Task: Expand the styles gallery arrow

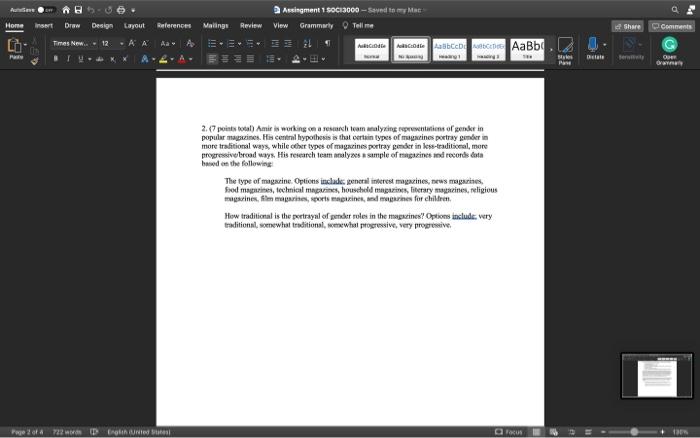Action: point(551,50)
